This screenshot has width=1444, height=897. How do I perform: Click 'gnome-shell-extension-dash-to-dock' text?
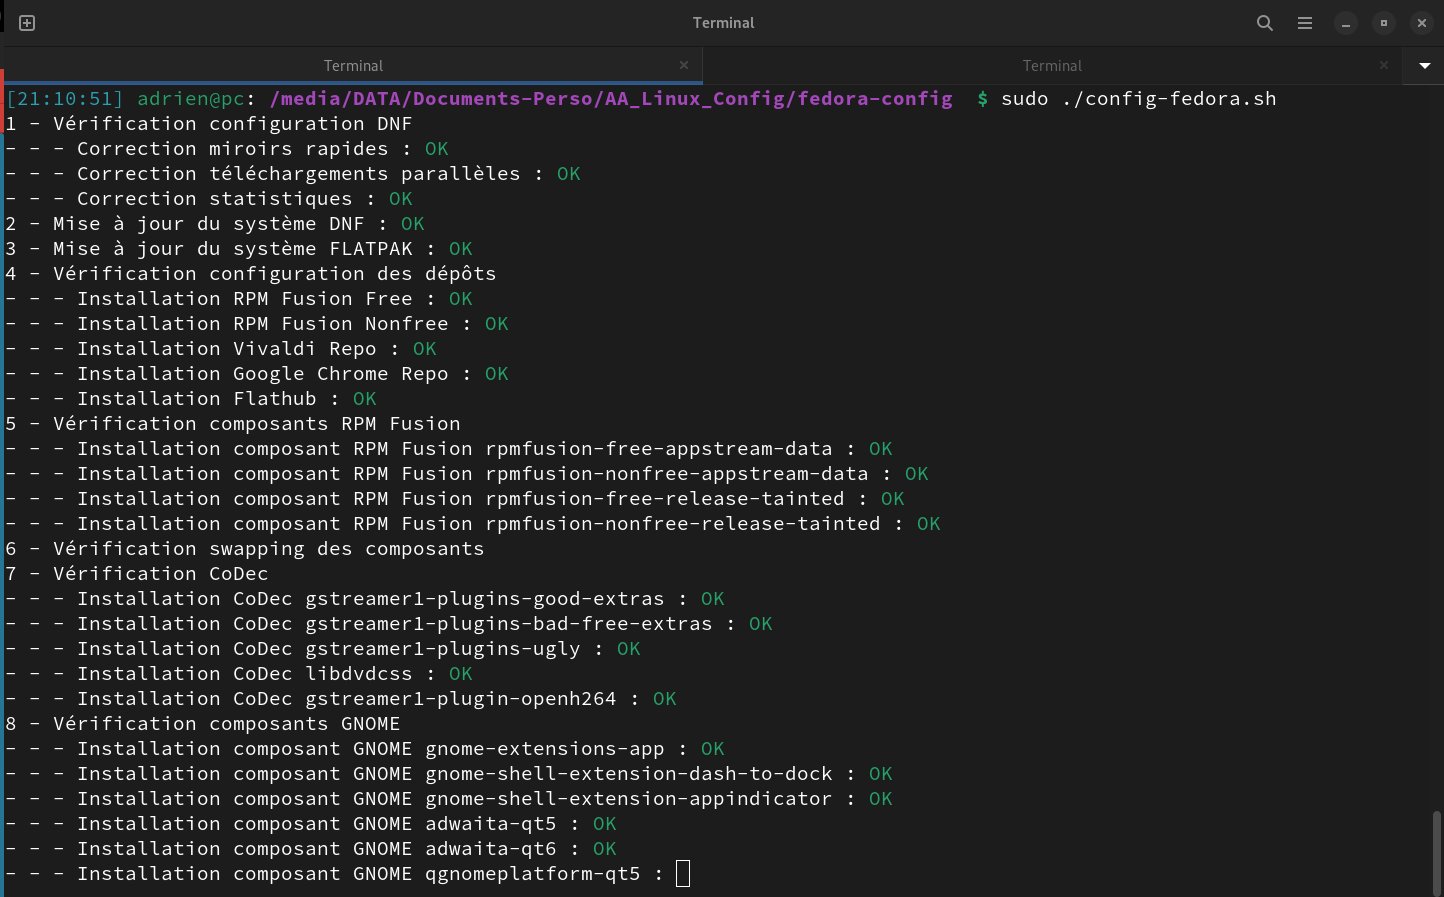pos(629,774)
